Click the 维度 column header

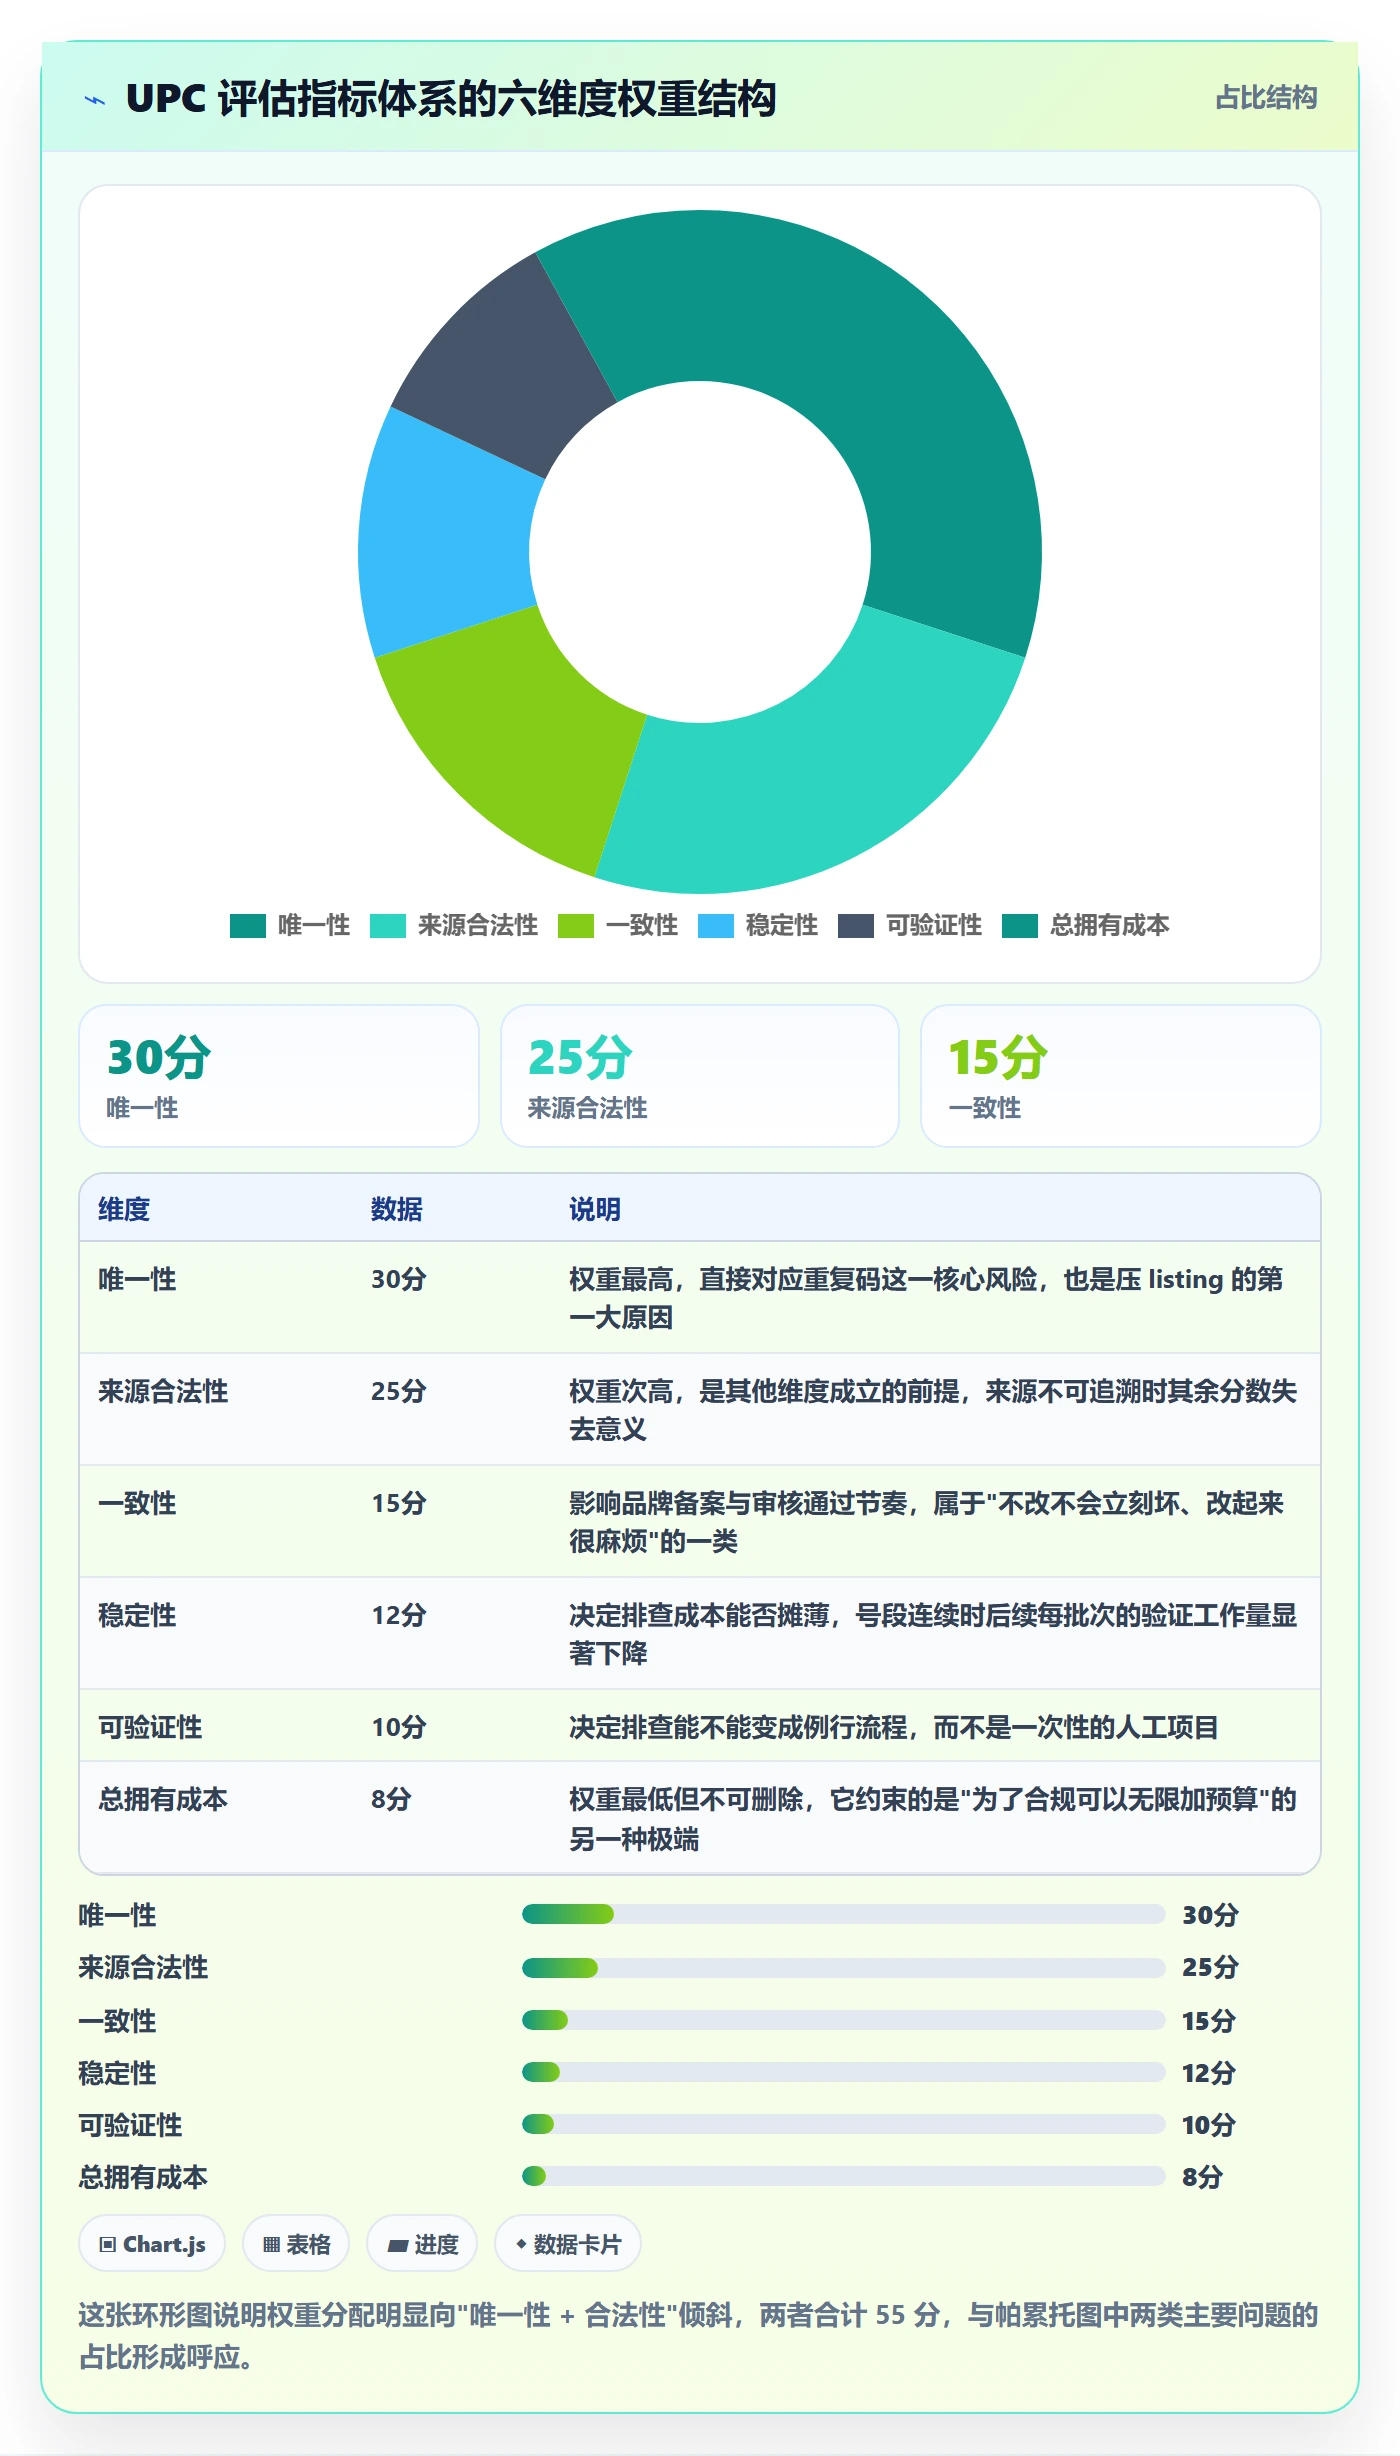pos(124,1209)
